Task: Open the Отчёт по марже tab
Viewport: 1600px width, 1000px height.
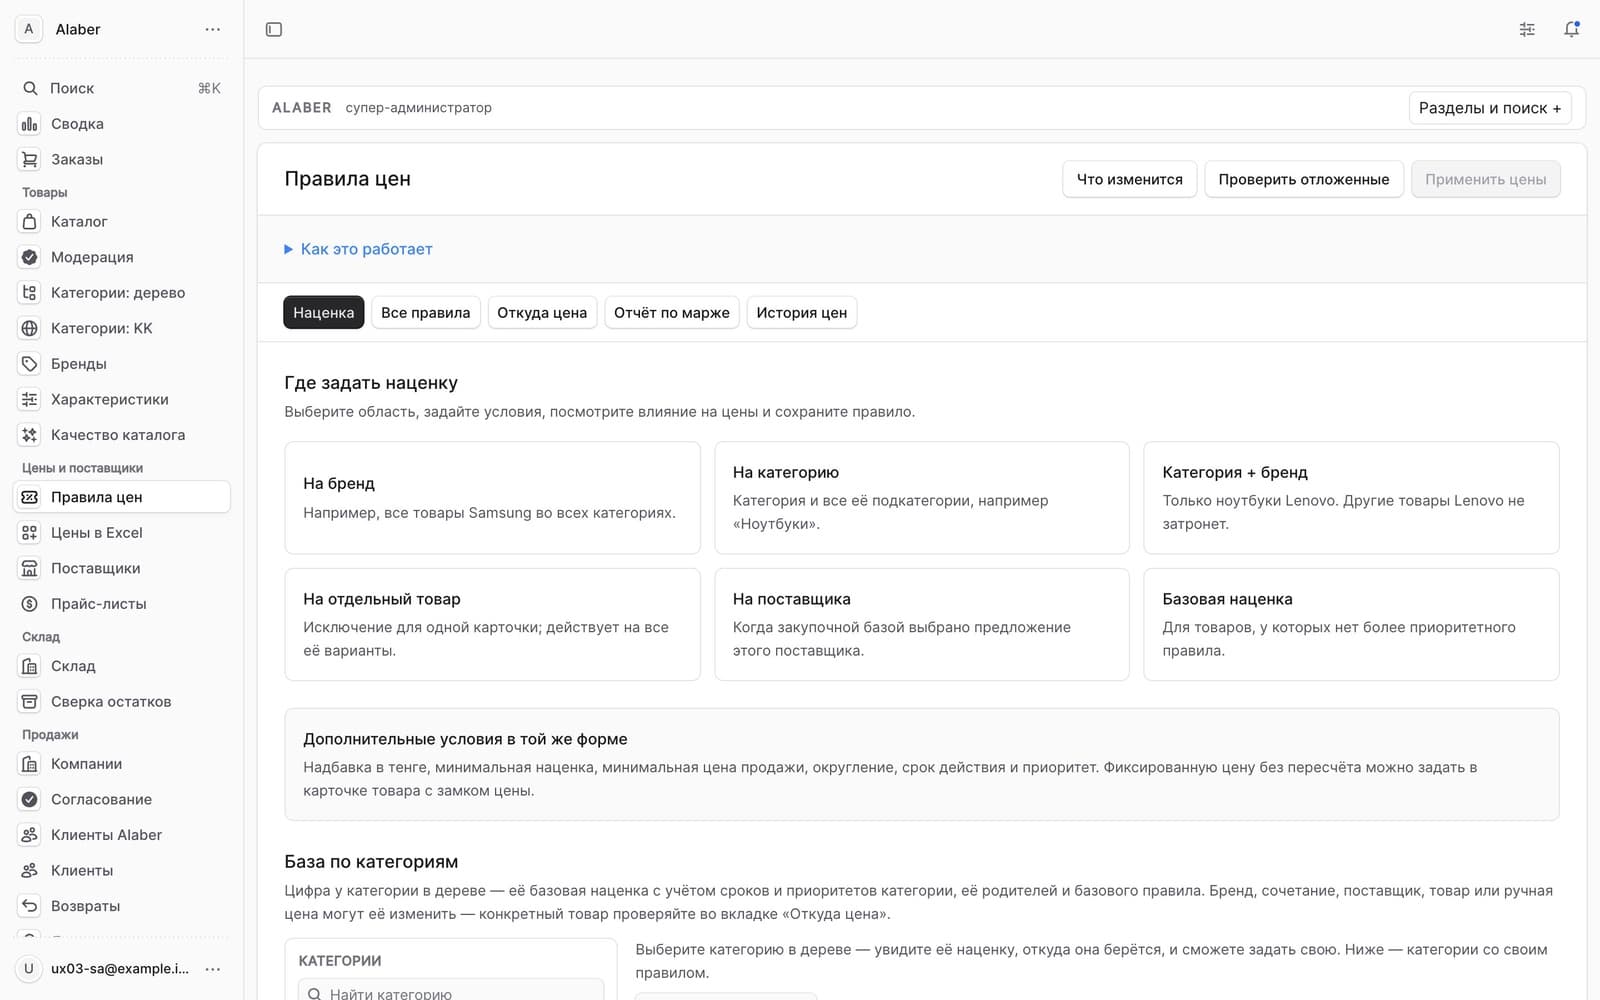Action: click(672, 312)
